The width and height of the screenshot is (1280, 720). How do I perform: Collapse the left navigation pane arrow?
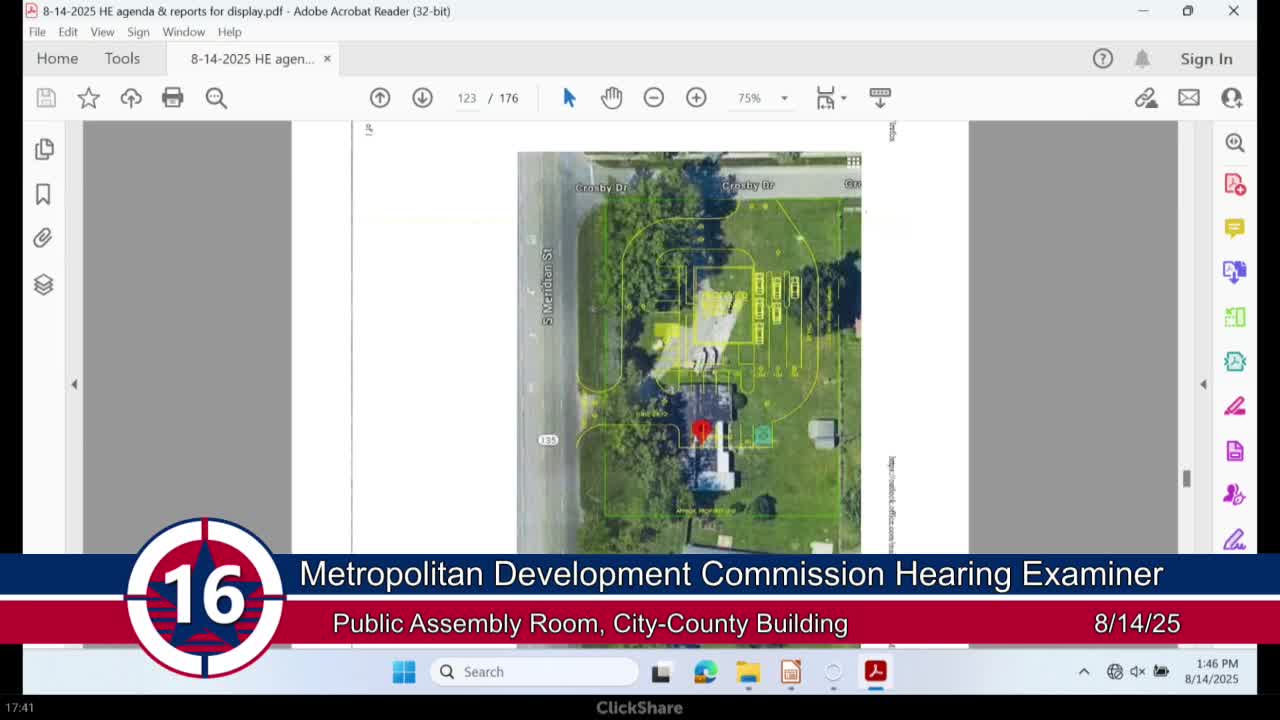point(74,384)
